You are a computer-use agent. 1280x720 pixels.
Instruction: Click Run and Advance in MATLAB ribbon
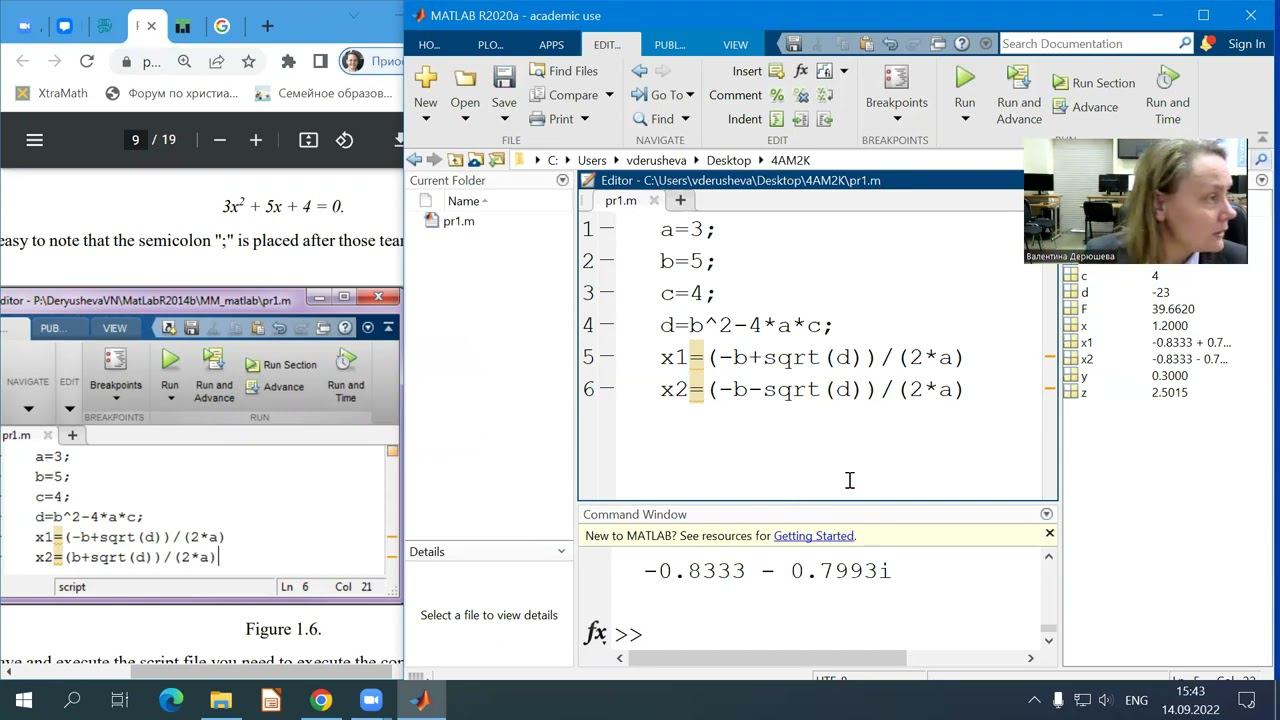coord(1019,95)
